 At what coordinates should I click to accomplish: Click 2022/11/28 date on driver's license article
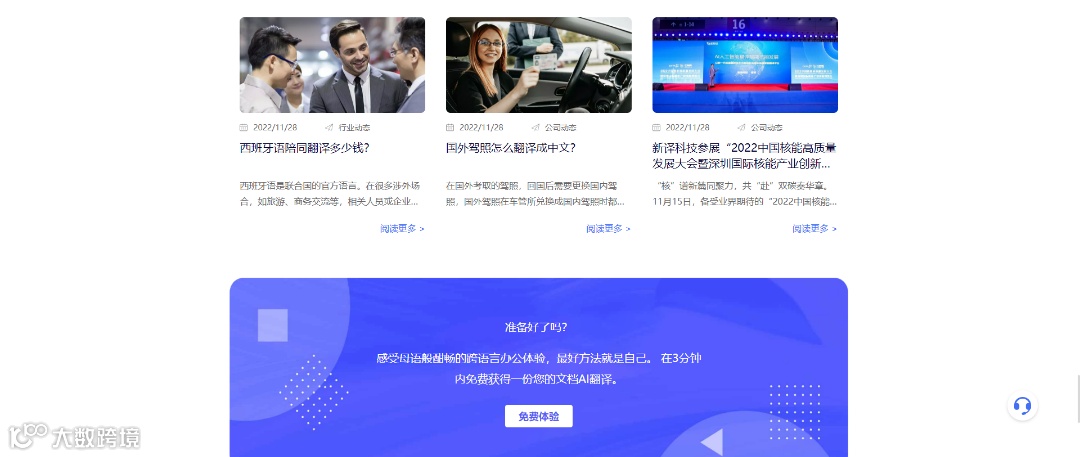481,128
